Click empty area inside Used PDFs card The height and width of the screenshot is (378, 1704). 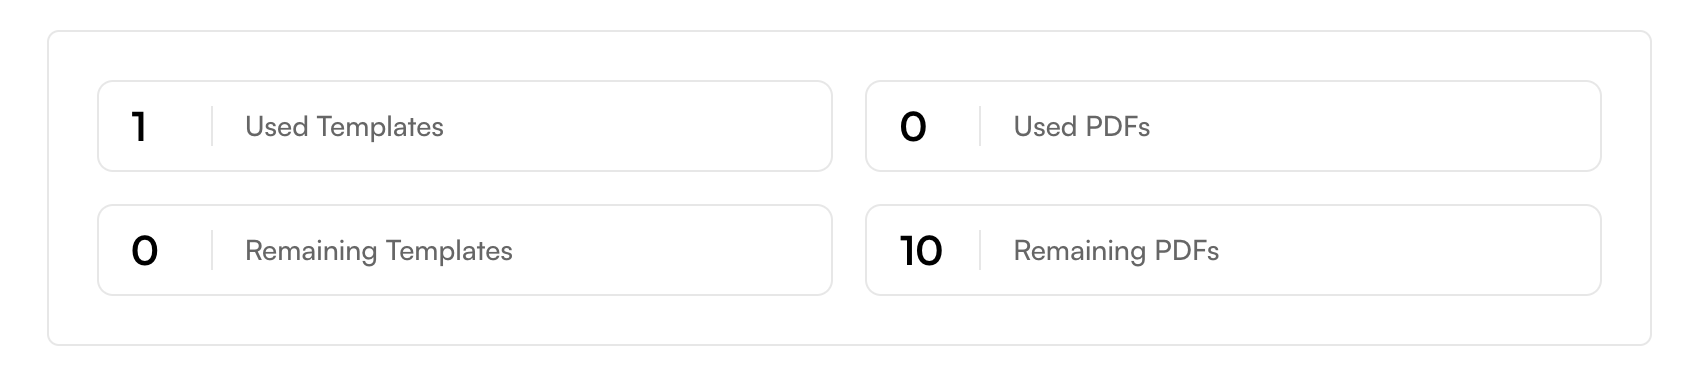(1380, 126)
